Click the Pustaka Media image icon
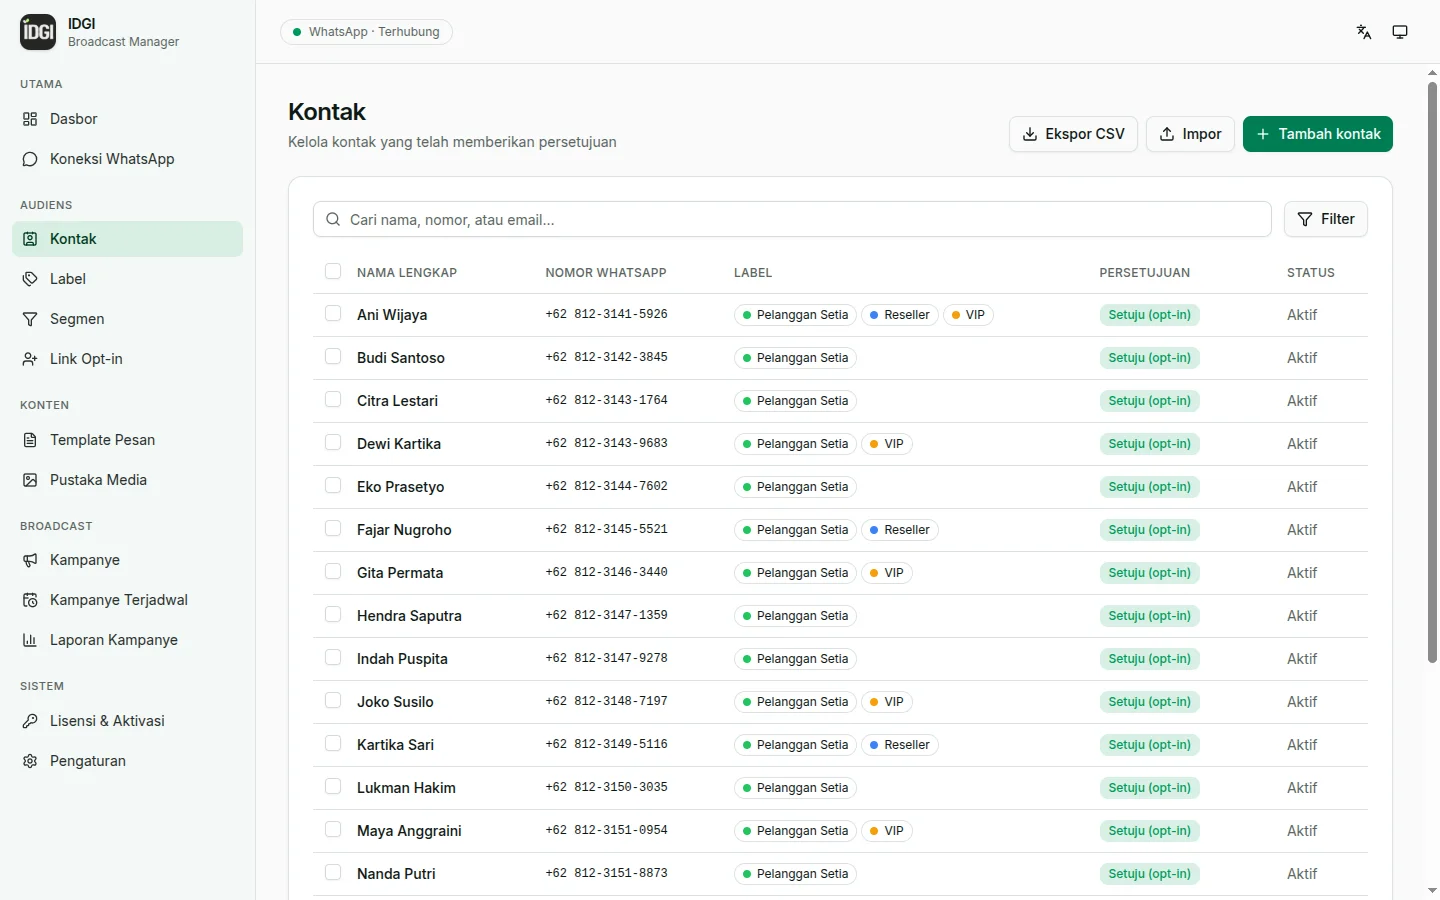Screen dimensions: 1440x900 tap(30, 480)
